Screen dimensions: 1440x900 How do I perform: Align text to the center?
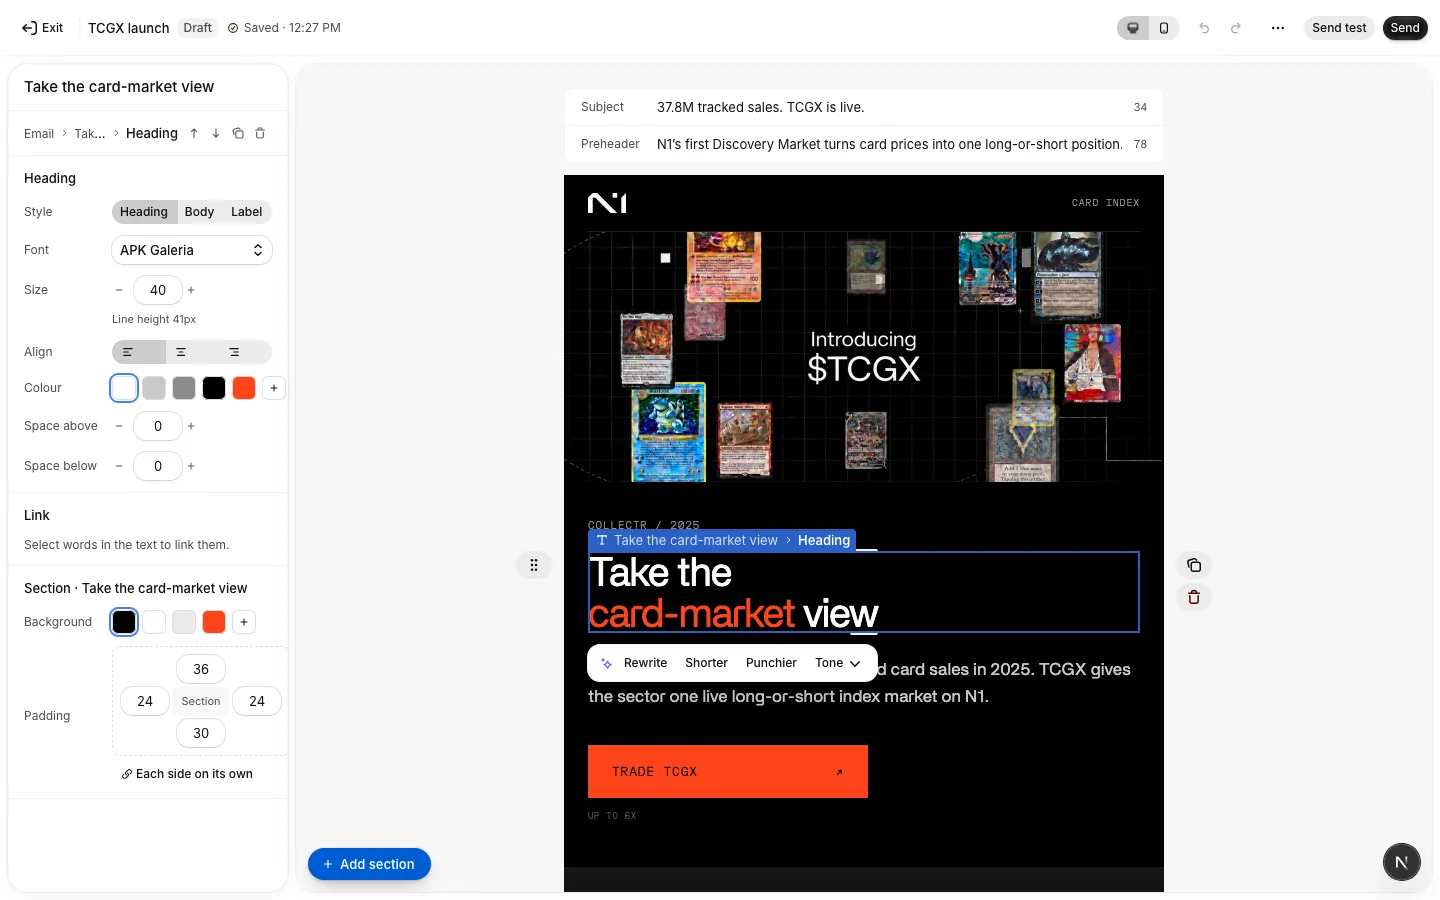(181, 352)
